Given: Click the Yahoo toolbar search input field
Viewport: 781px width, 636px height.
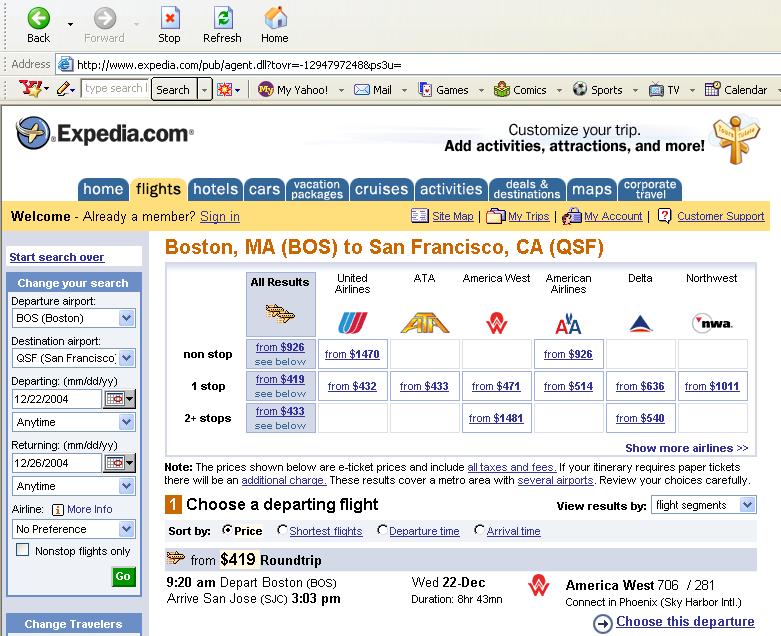Looking at the screenshot, I should [x=114, y=89].
